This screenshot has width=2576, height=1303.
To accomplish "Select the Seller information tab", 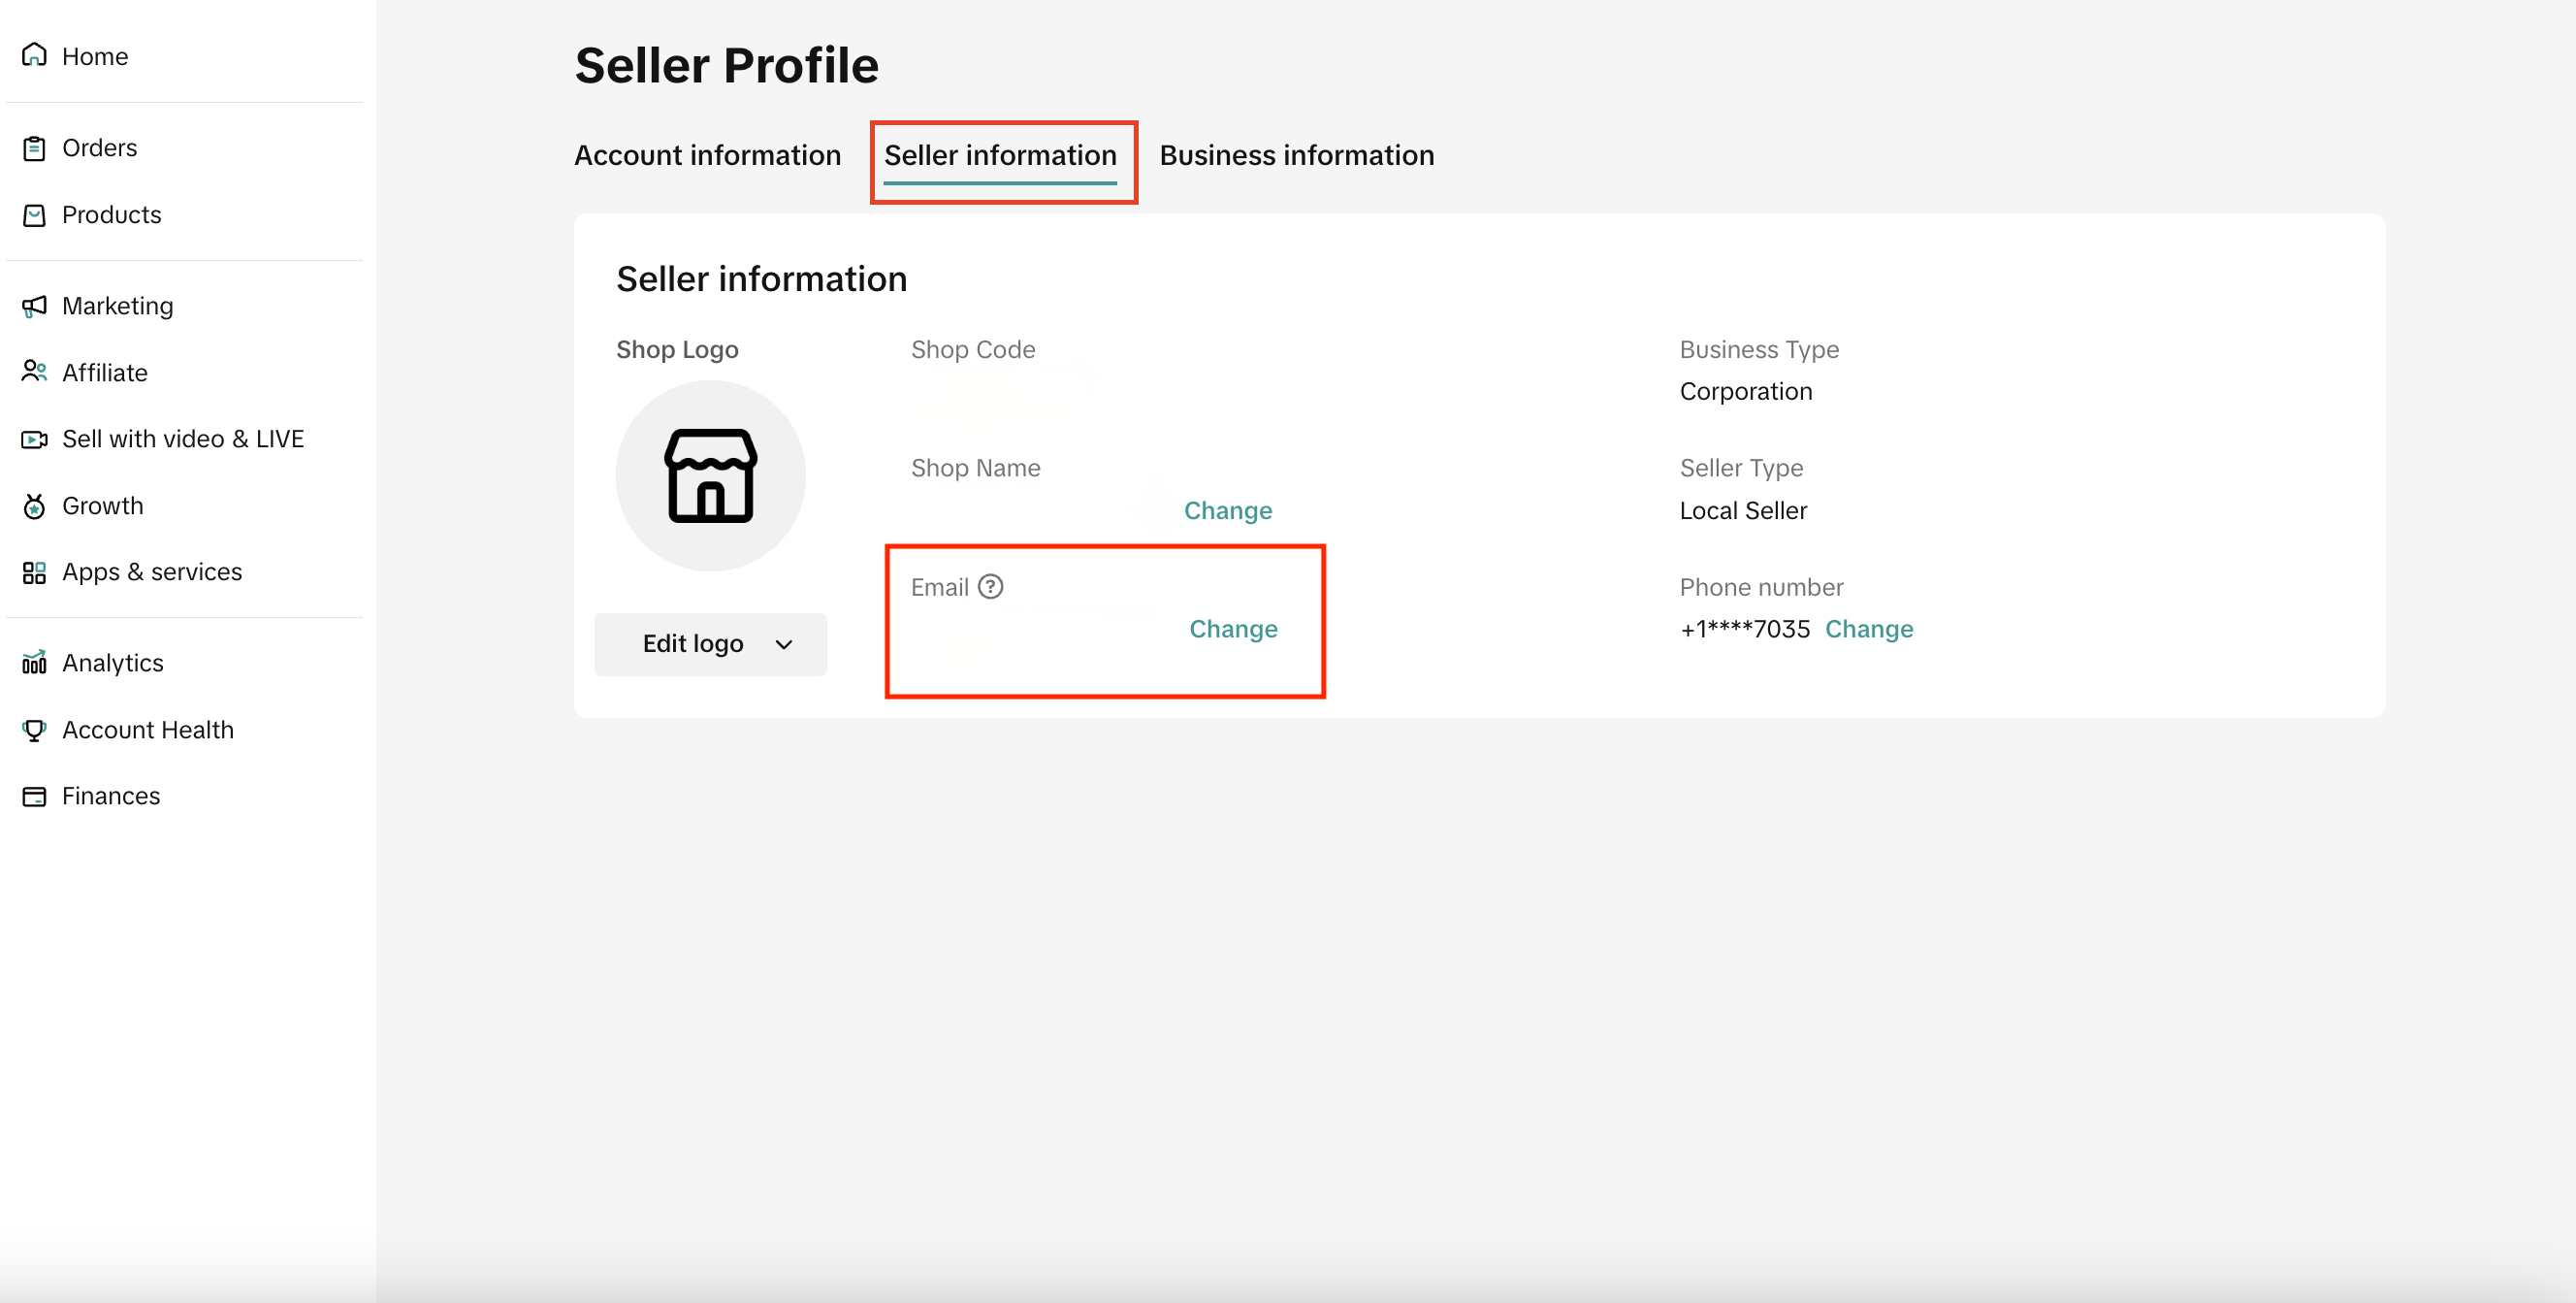I will [x=1000, y=155].
